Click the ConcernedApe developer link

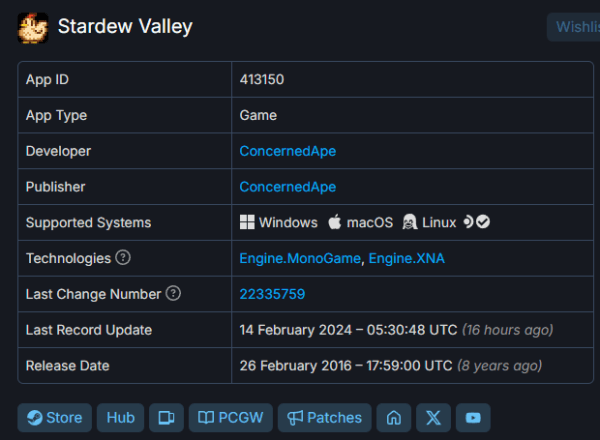pyautogui.click(x=287, y=151)
